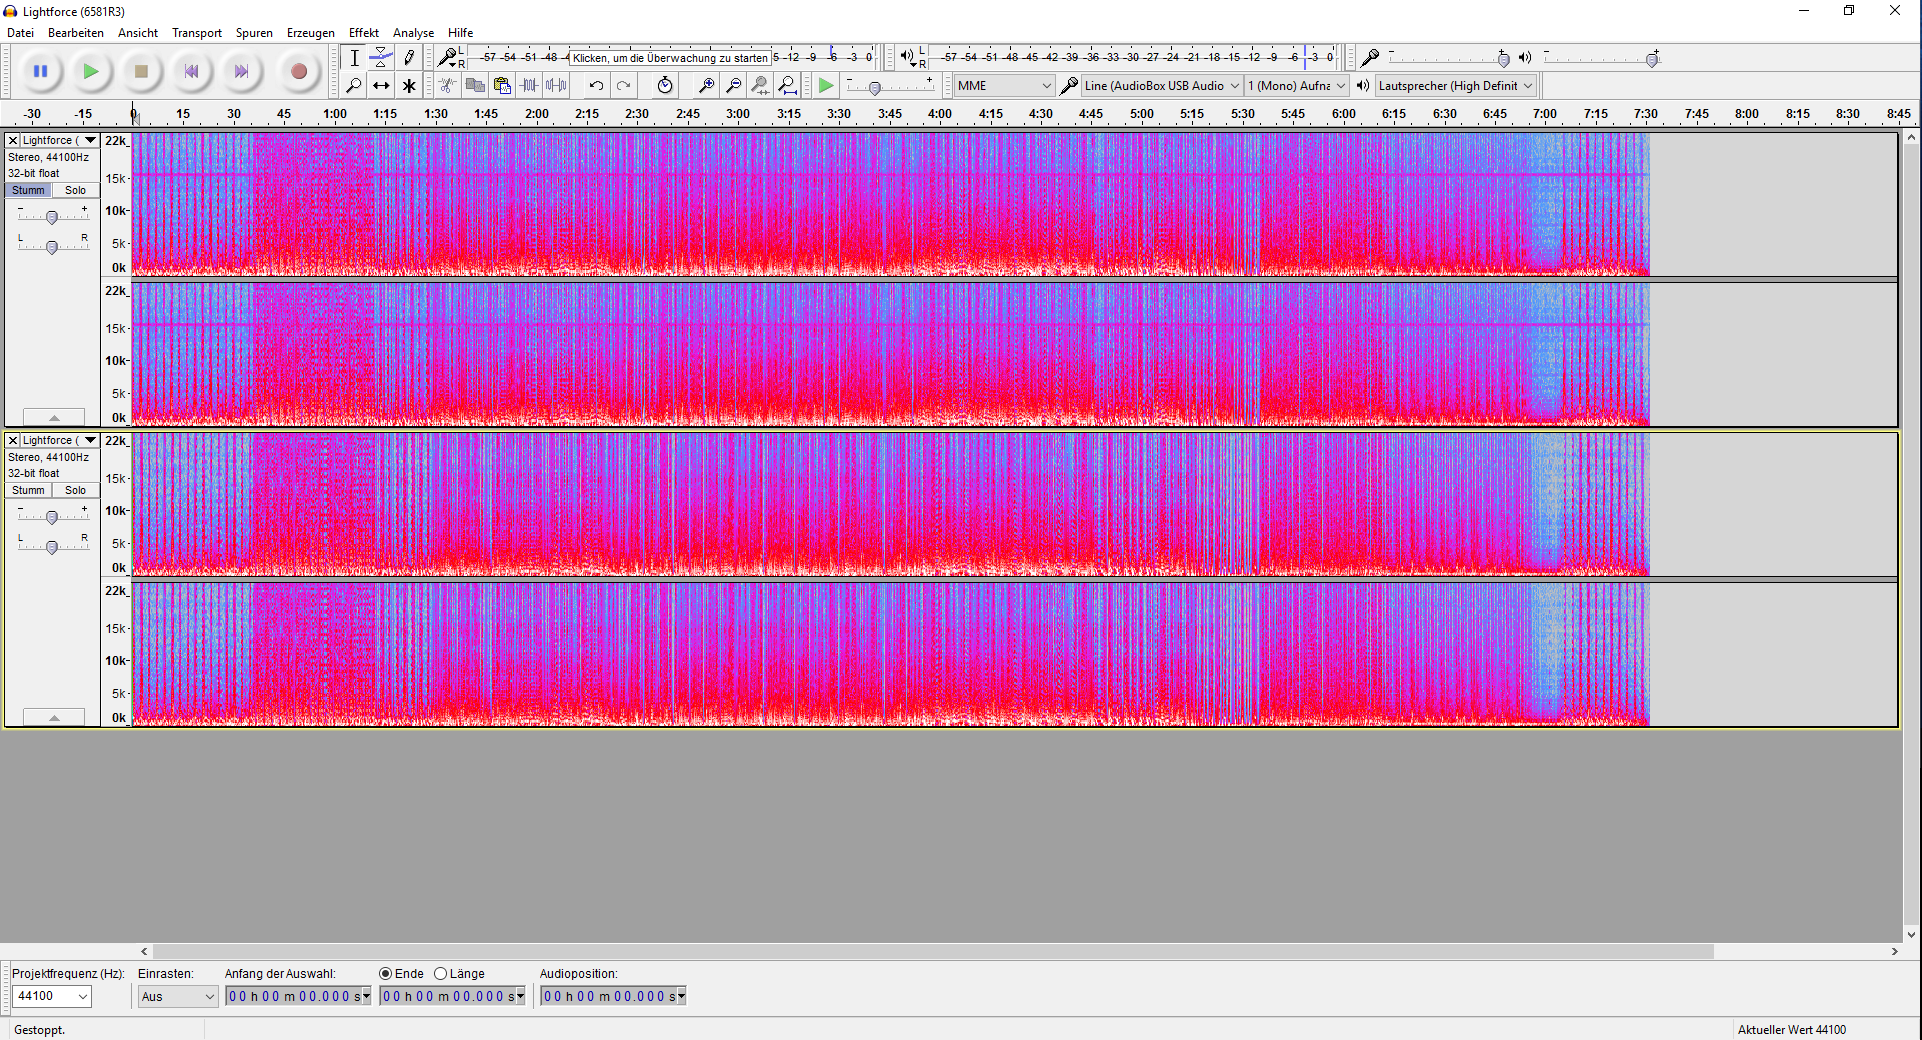Select the Ende radio button

tap(385, 973)
